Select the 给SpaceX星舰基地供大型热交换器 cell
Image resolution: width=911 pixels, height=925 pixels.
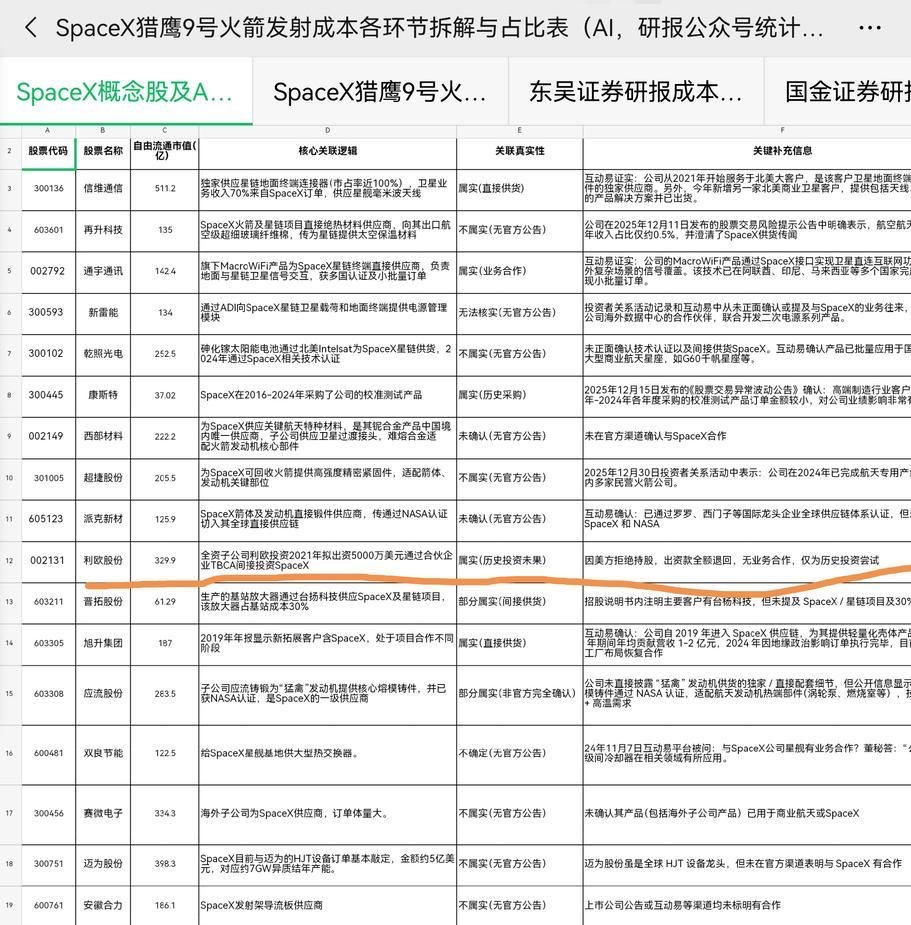click(x=327, y=754)
